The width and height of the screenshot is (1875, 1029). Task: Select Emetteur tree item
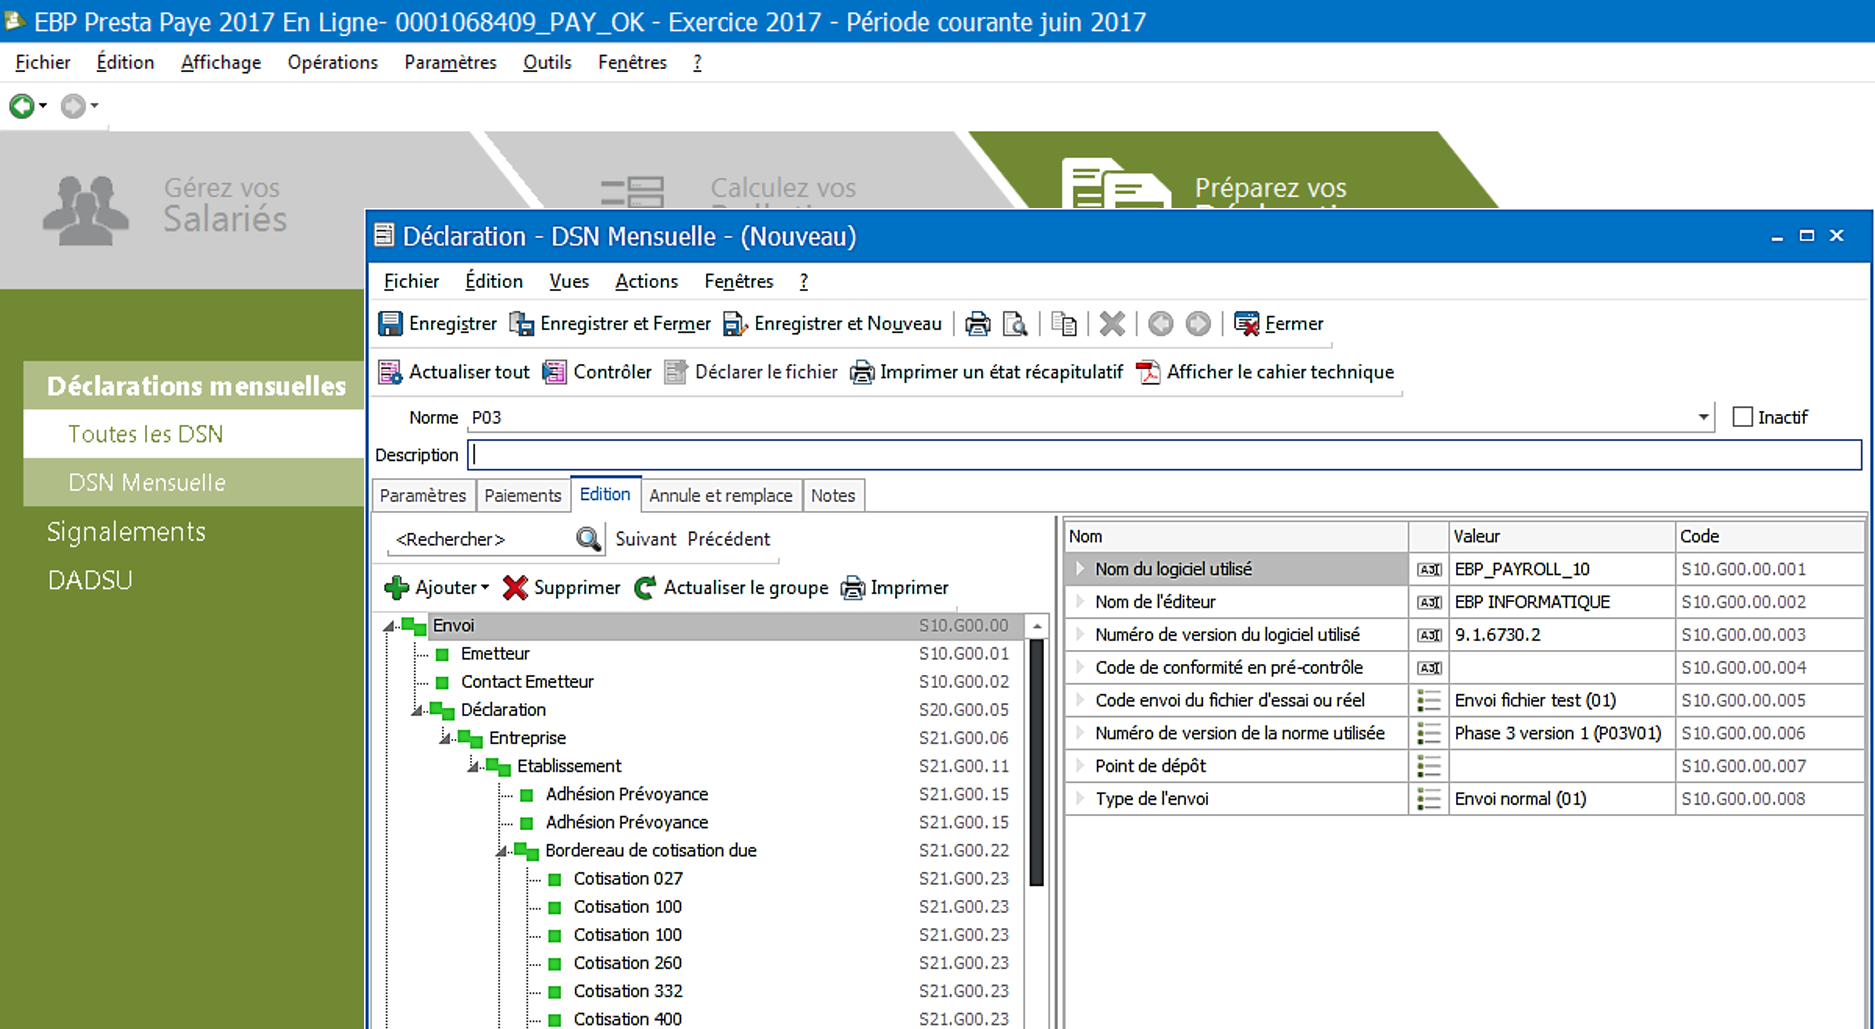495,654
